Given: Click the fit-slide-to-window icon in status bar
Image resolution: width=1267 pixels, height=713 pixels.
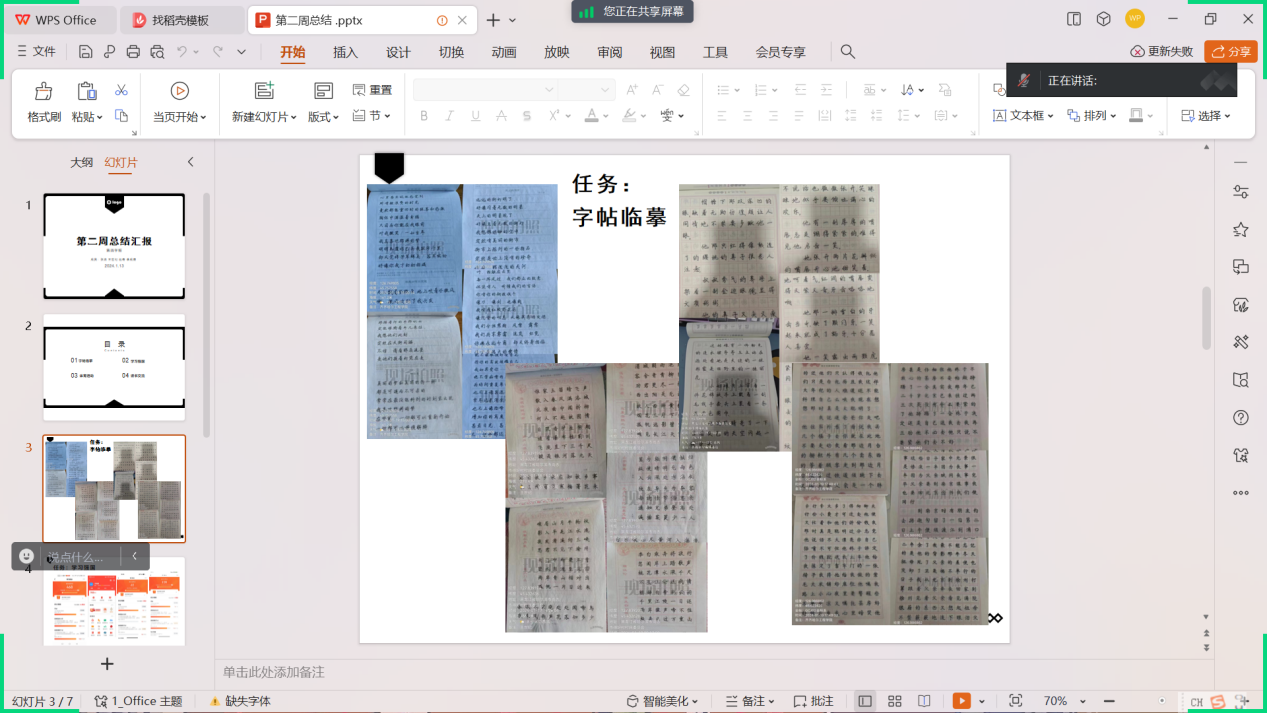Looking at the screenshot, I should (x=1016, y=701).
